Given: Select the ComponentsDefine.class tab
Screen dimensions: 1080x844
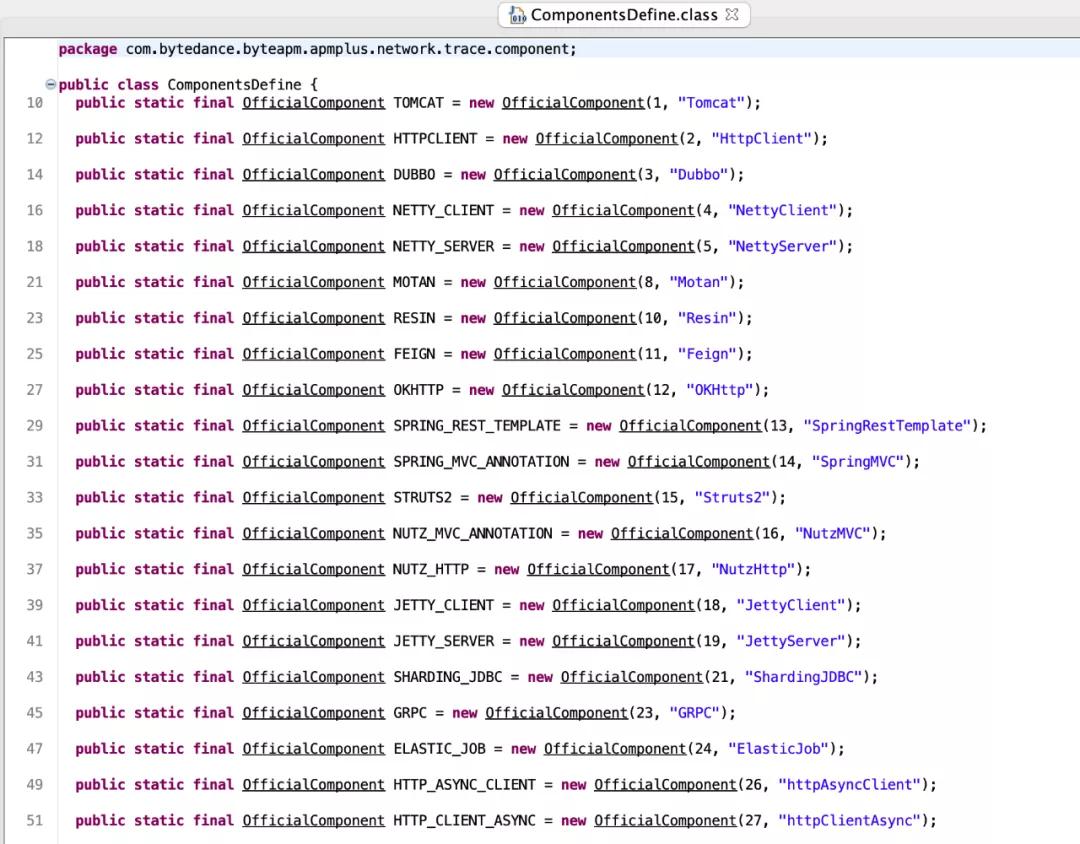Looking at the screenshot, I should pyautogui.click(x=623, y=15).
